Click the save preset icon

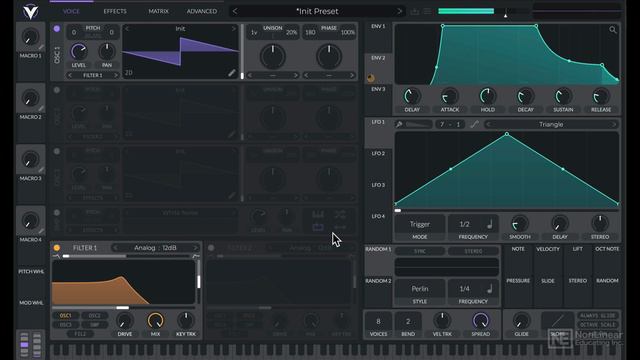pyautogui.click(x=414, y=11)
